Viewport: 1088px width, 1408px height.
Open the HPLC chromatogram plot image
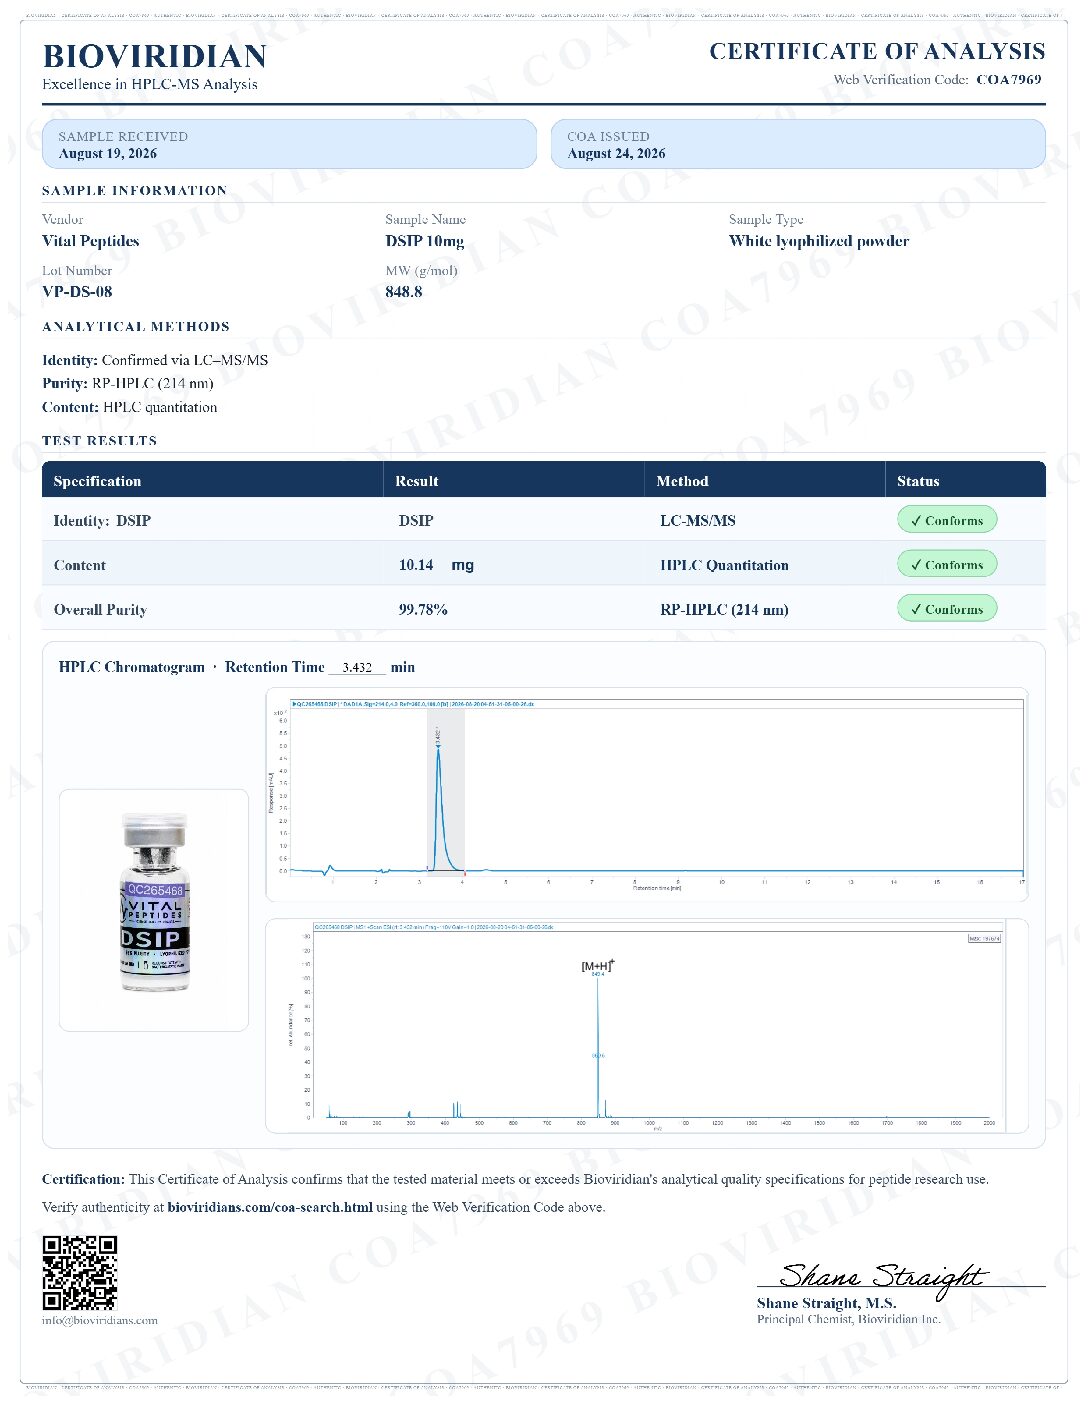coord(647,795)
